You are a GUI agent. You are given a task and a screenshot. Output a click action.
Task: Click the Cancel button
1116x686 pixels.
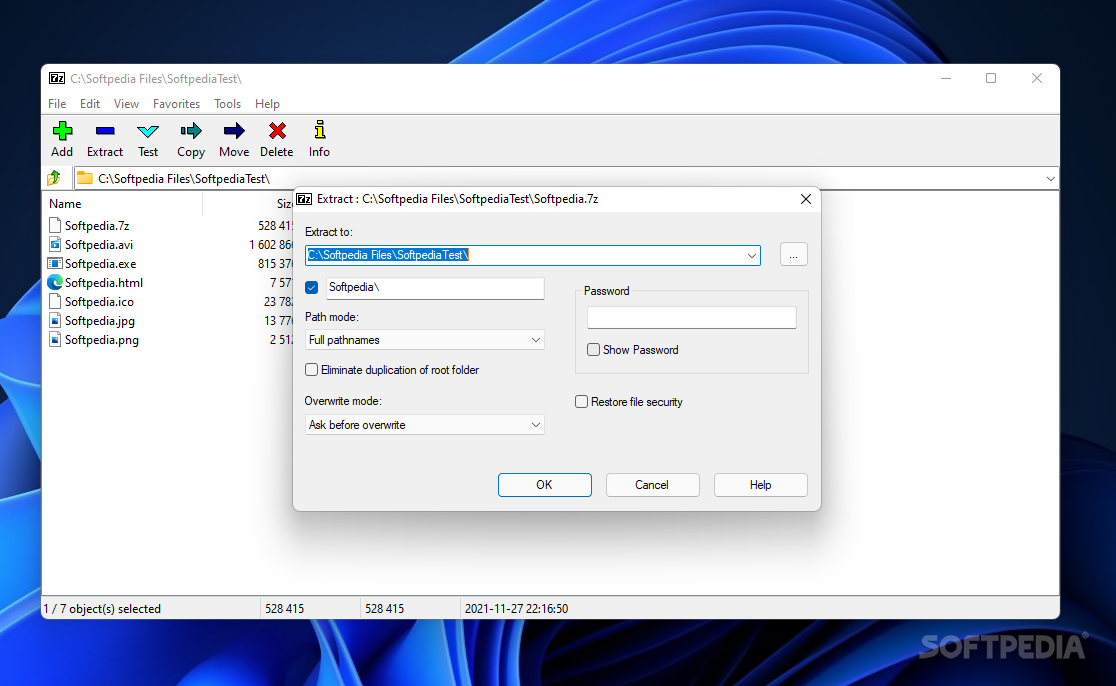tap(653, 485)
